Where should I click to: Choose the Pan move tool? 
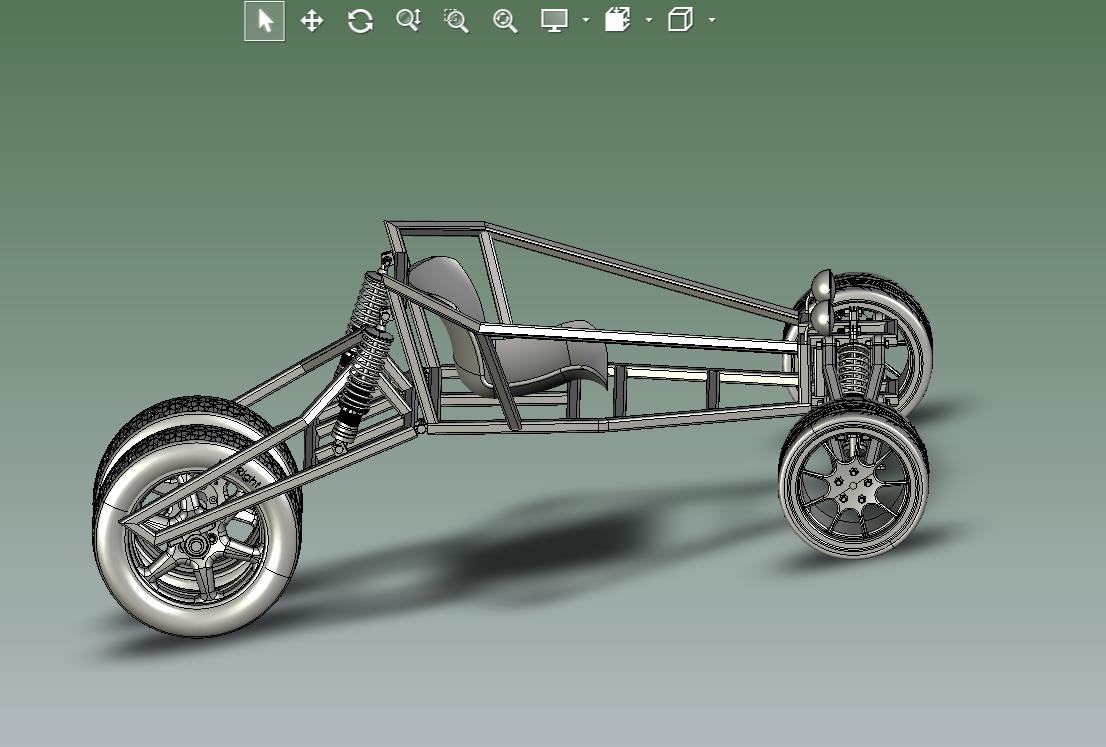[x=312, y=21]
